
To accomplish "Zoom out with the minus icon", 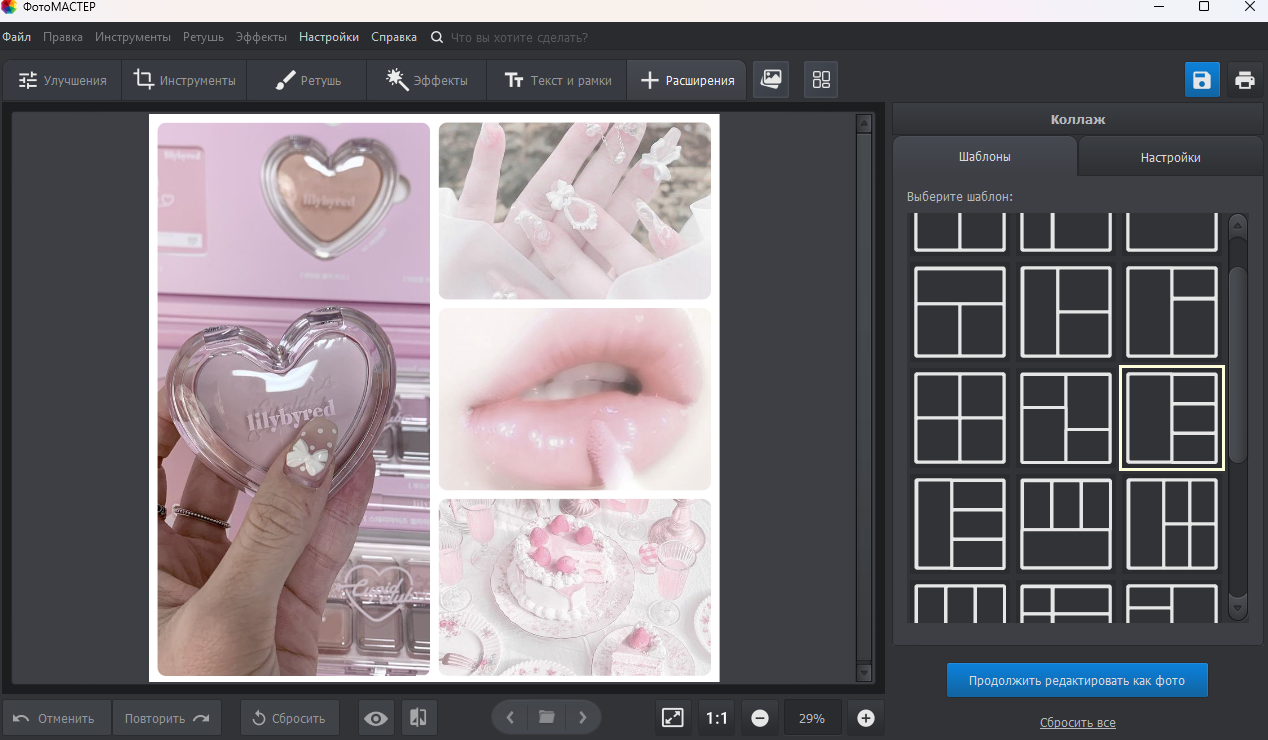I will (760, 718).
